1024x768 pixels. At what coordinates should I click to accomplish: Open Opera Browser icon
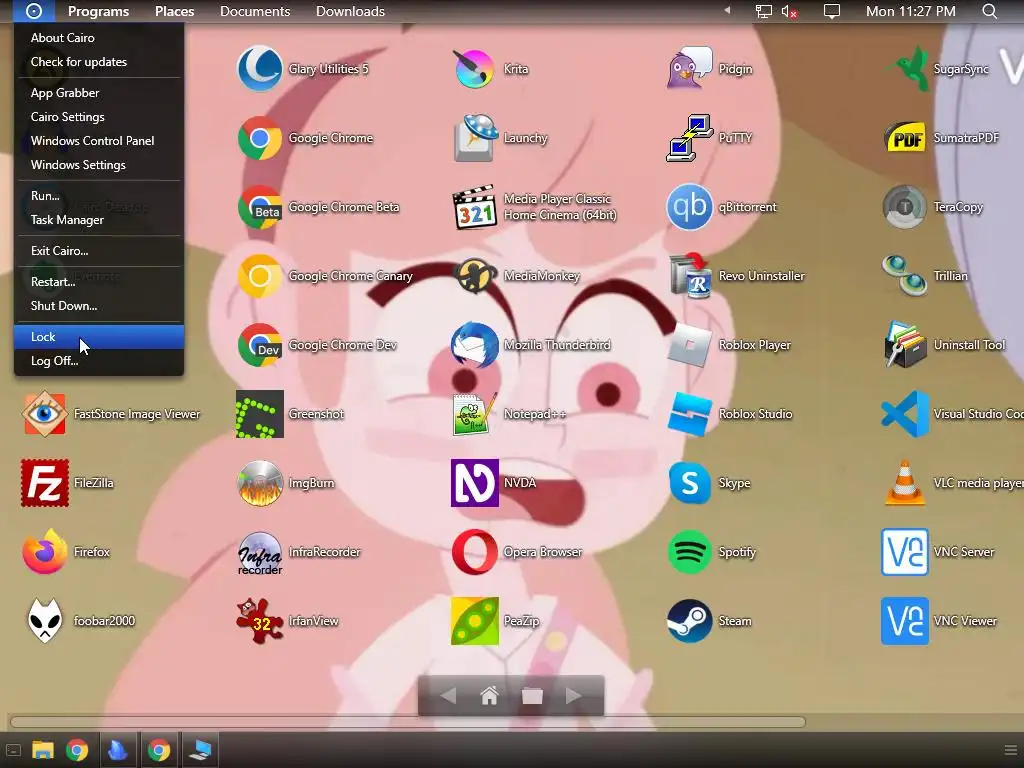475,552
